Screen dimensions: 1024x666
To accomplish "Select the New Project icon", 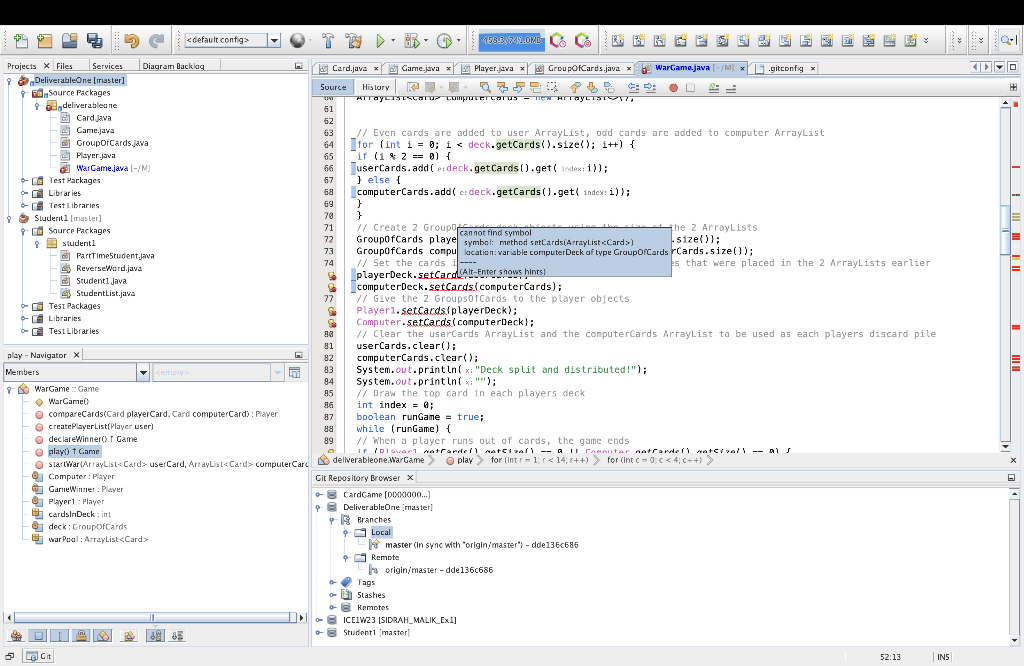I will point(43,39).
